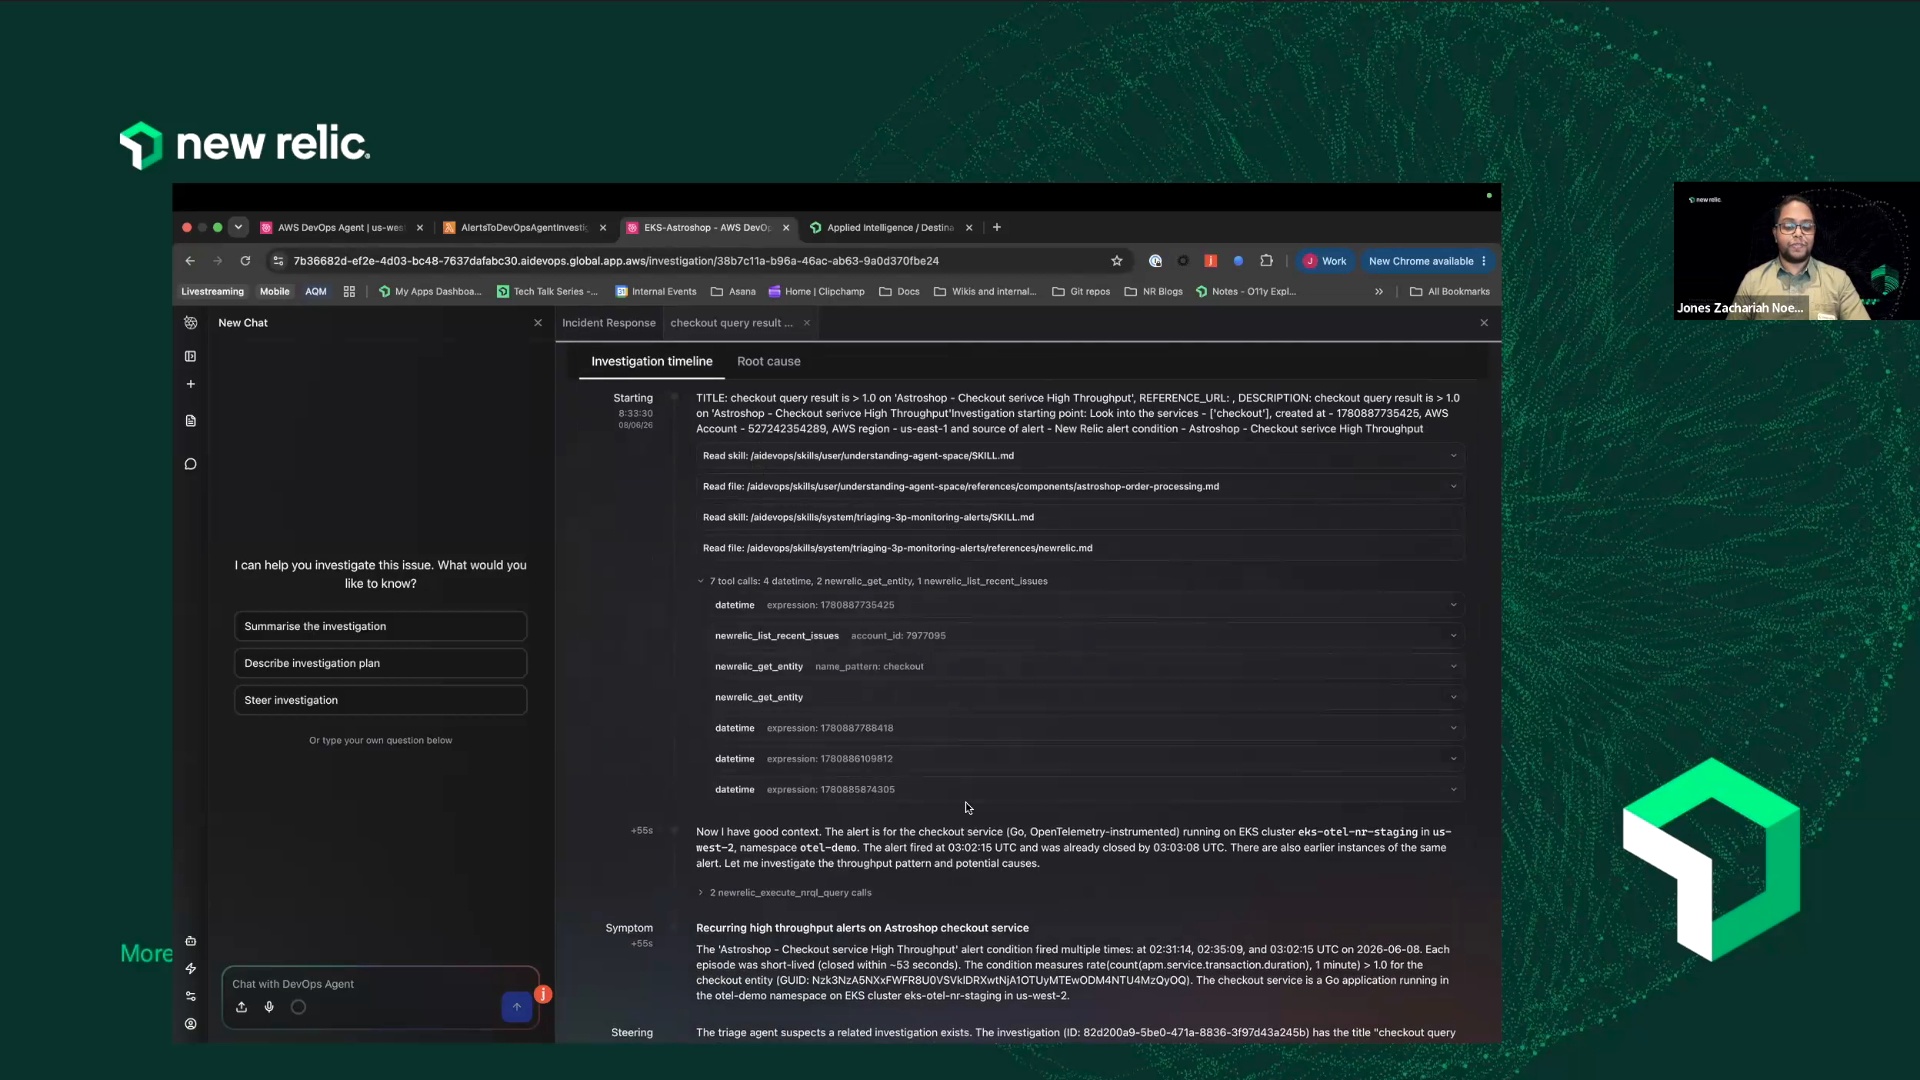The width and height of the screenshot is (1920, 1080).
Task: Open the 'Tech Talk Series' bookmark
Action: [547, 292]
